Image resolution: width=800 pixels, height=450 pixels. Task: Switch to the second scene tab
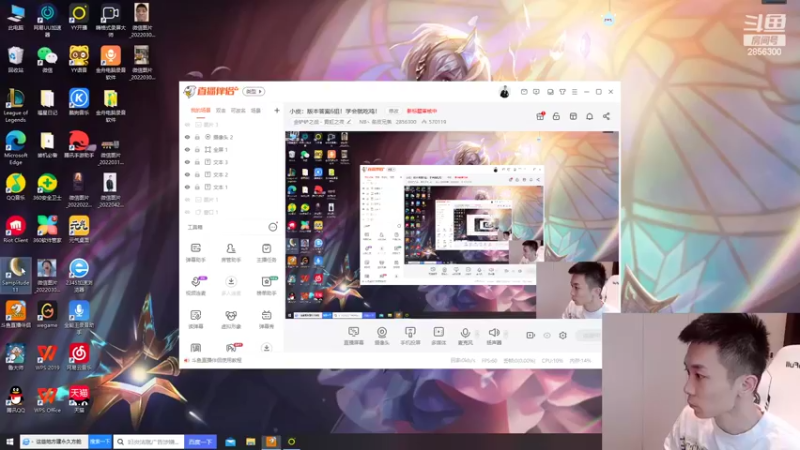[x=221, y=110]
